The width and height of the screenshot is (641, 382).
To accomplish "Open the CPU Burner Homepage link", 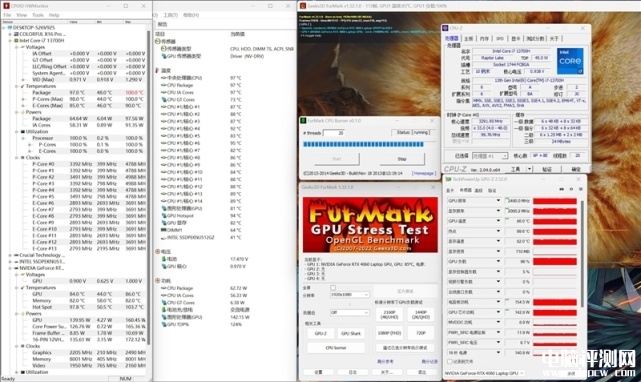I will [423, 173].
